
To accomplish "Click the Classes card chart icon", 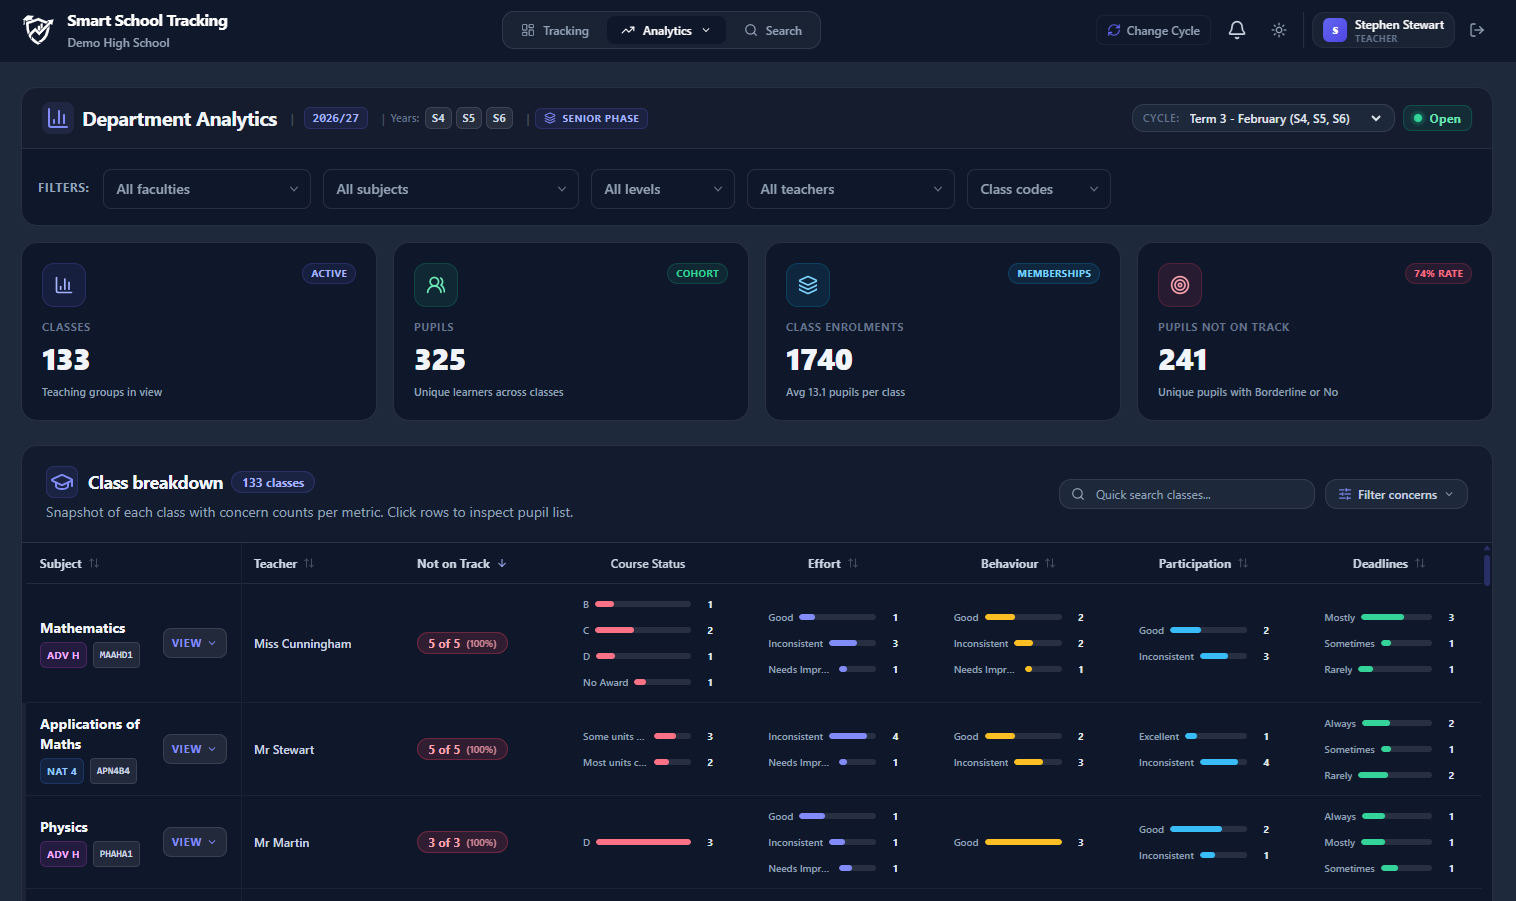I will click(64, 285).
